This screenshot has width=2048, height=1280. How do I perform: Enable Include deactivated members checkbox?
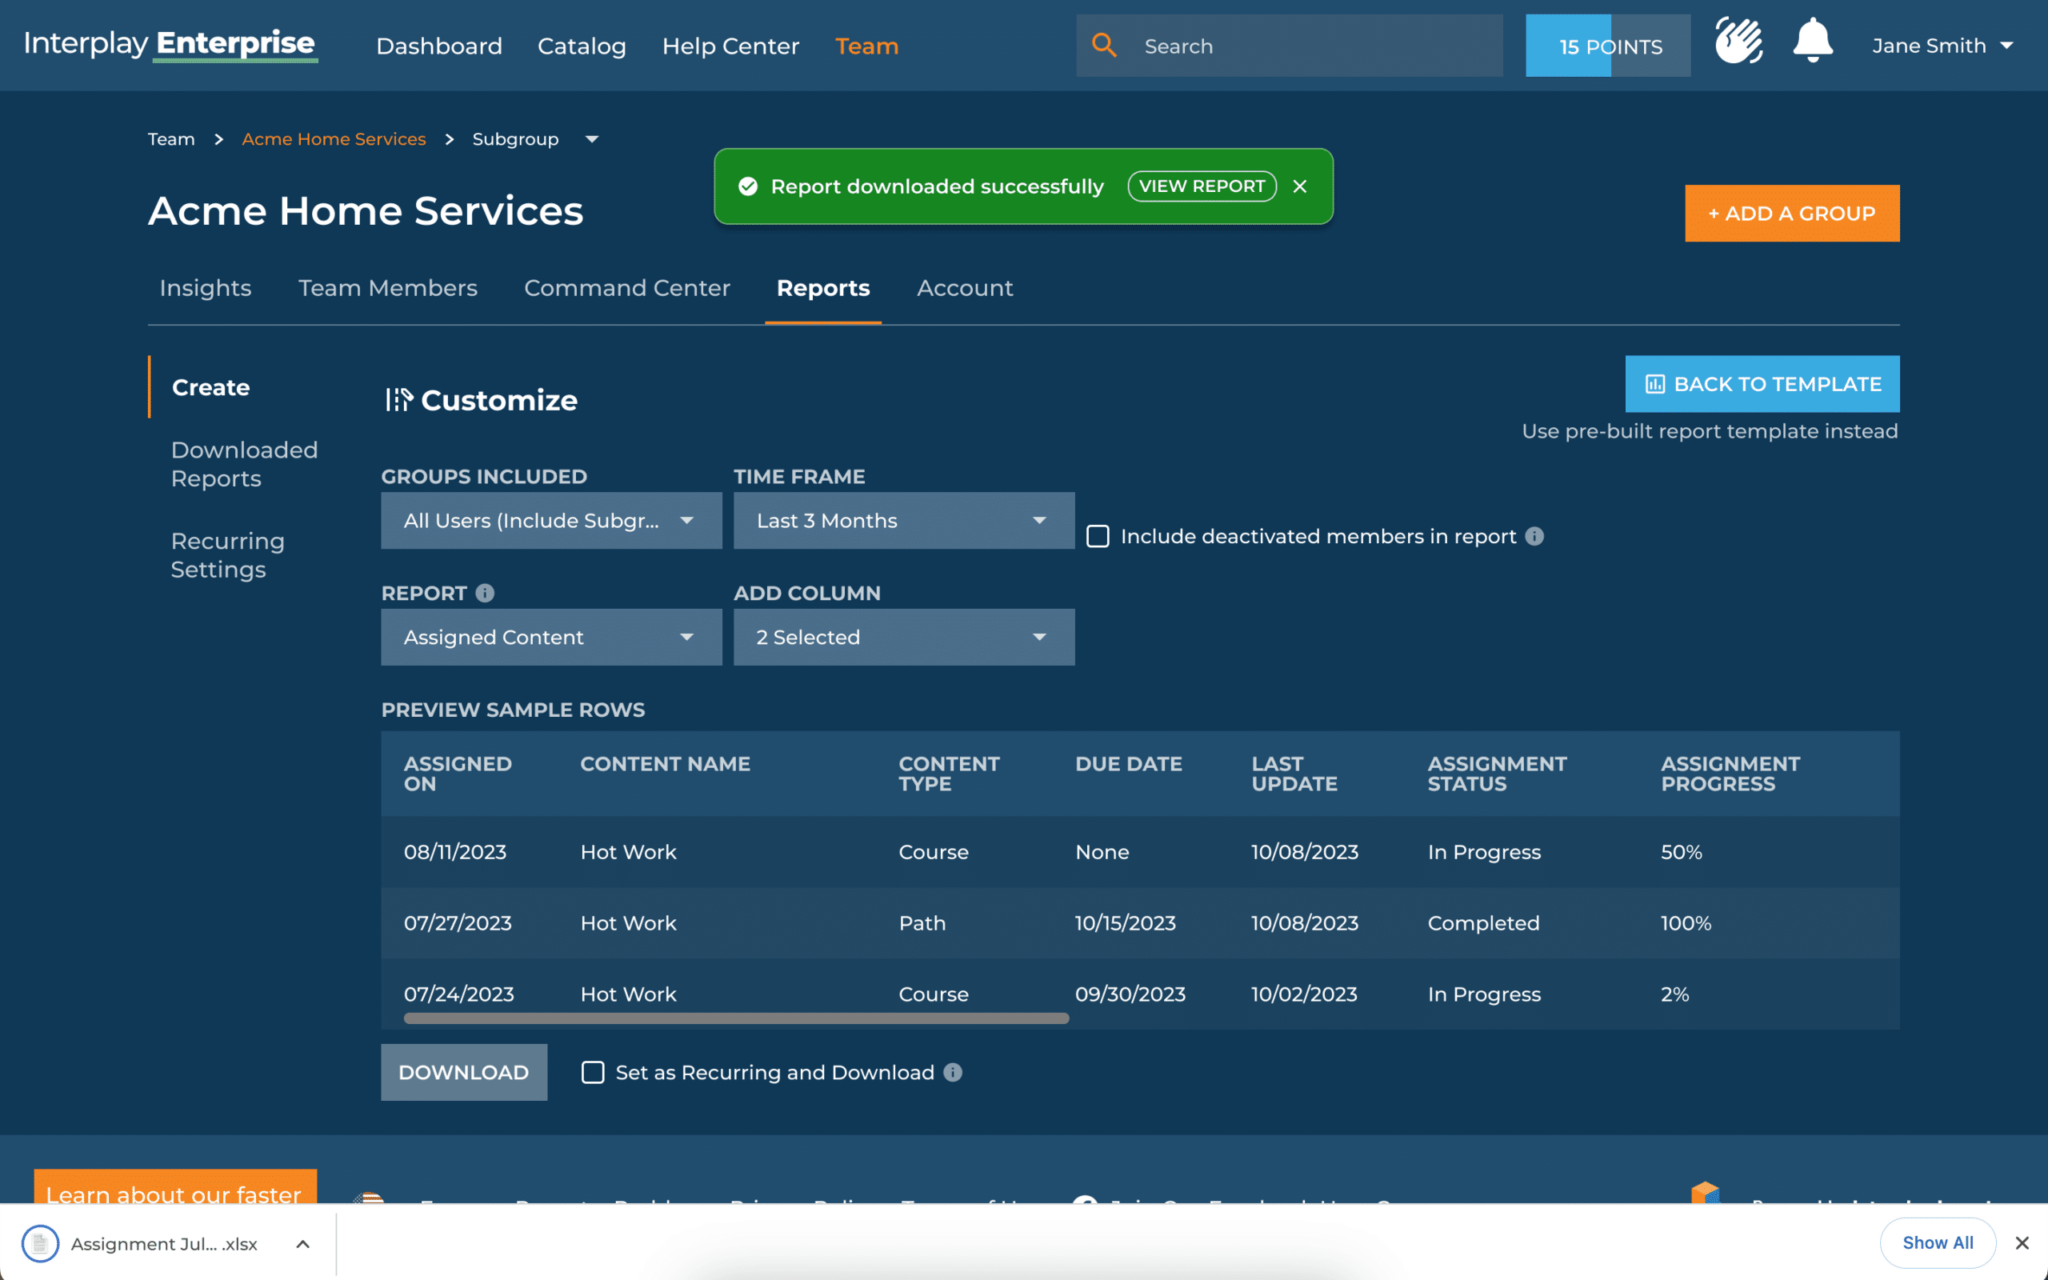(x=1098, y=536)
